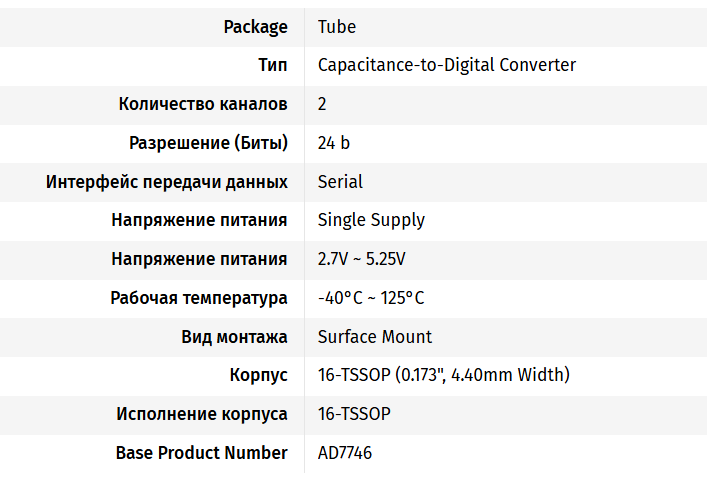The width and height of the screenshot is (707, 489).
Task: Select the Capacitance-to-Digital Converter text
Action: pyautogui.click(x=446, y=66)
